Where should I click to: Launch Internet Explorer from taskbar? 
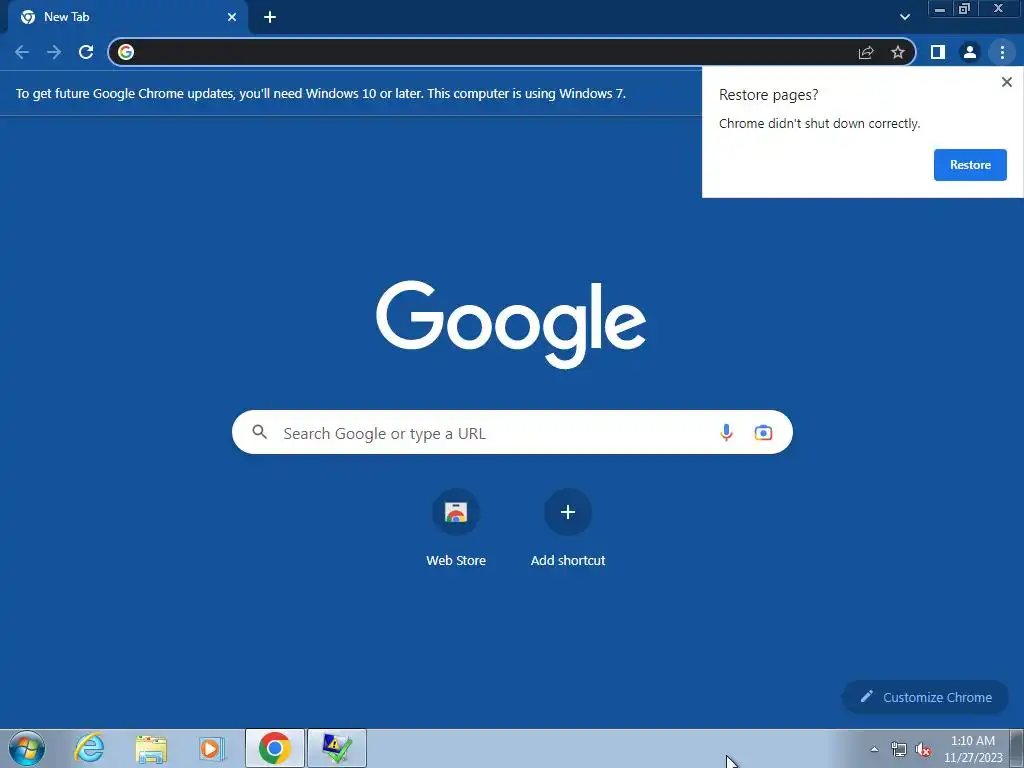point(89,748)
